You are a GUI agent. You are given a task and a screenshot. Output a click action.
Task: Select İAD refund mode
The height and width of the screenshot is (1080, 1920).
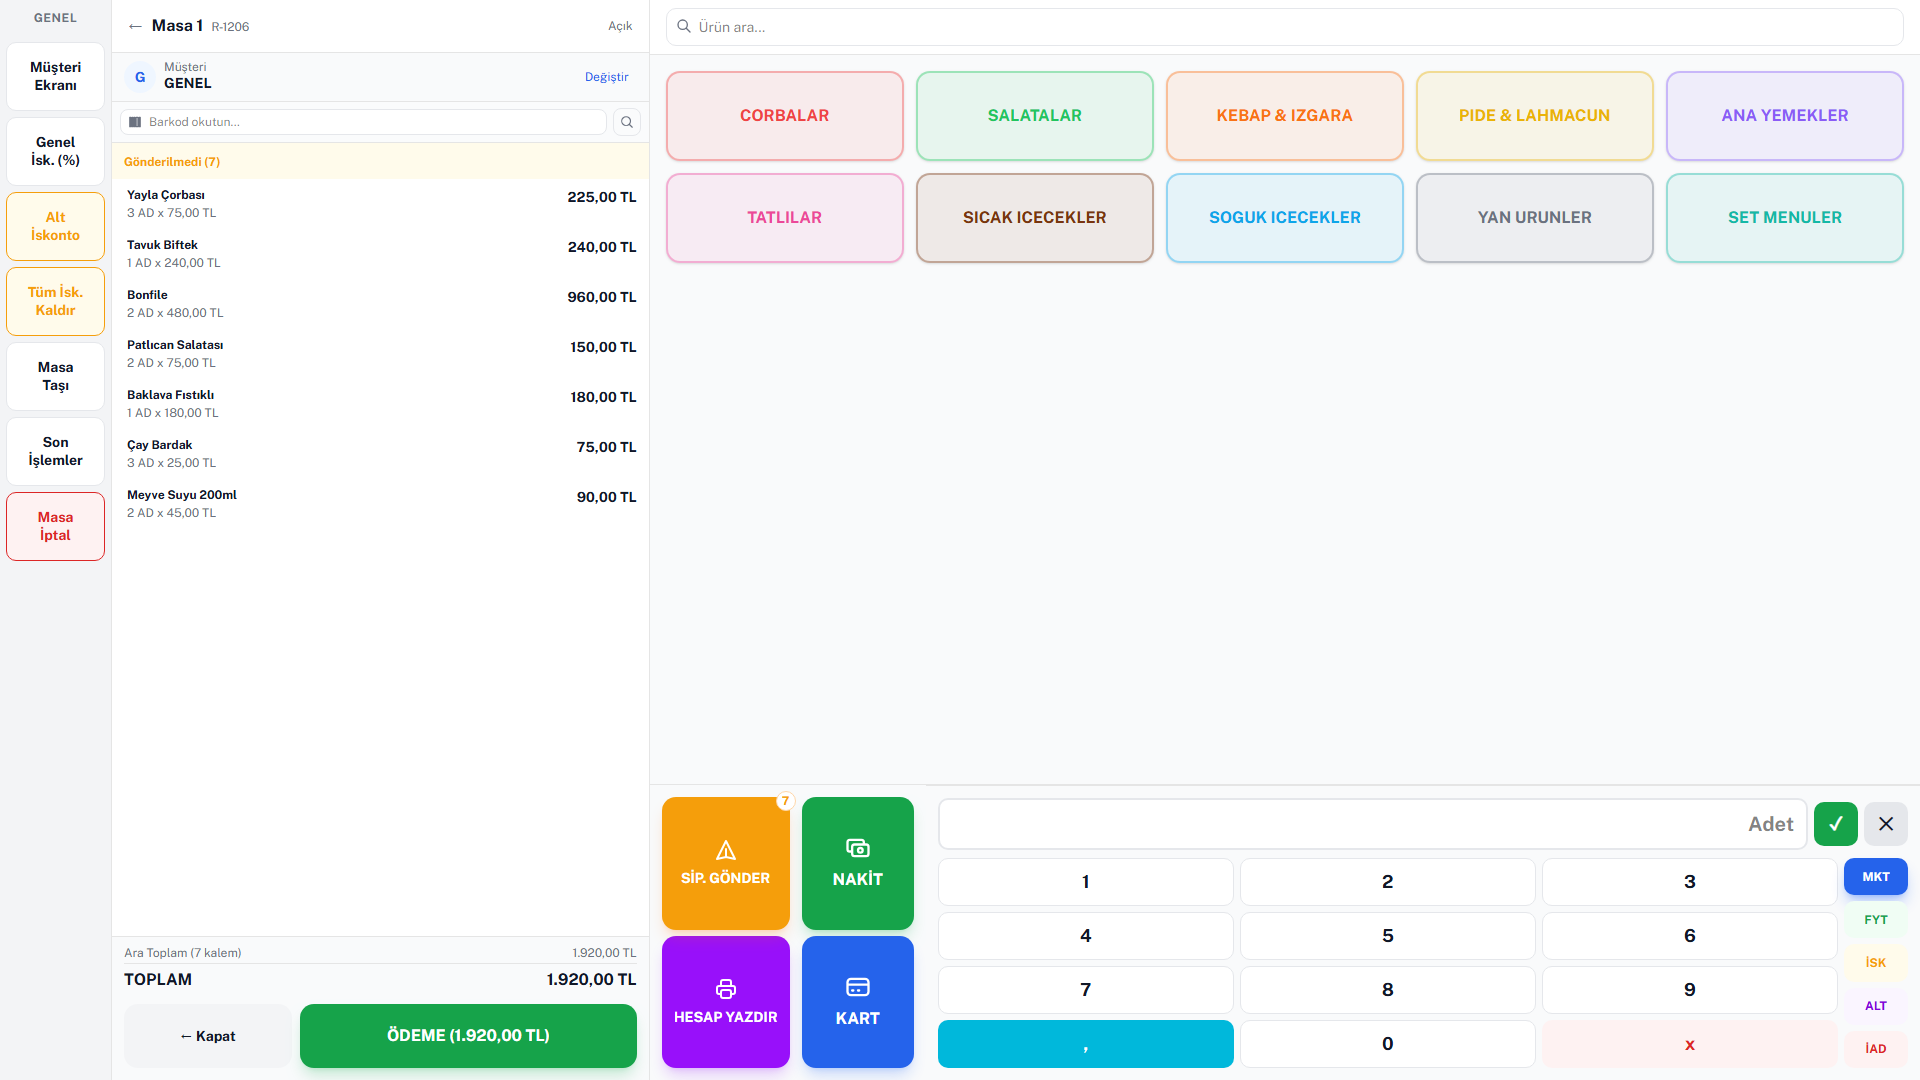click(x=1876, y=1049)
